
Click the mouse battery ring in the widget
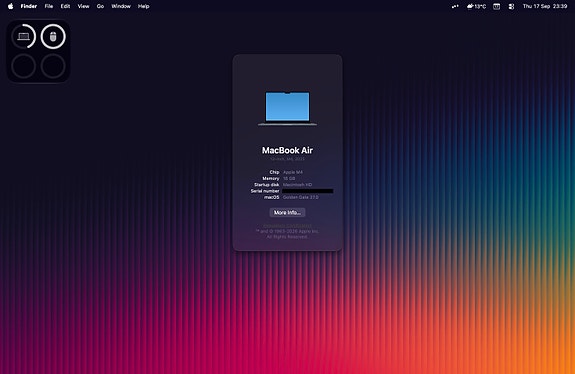point(53,36)
